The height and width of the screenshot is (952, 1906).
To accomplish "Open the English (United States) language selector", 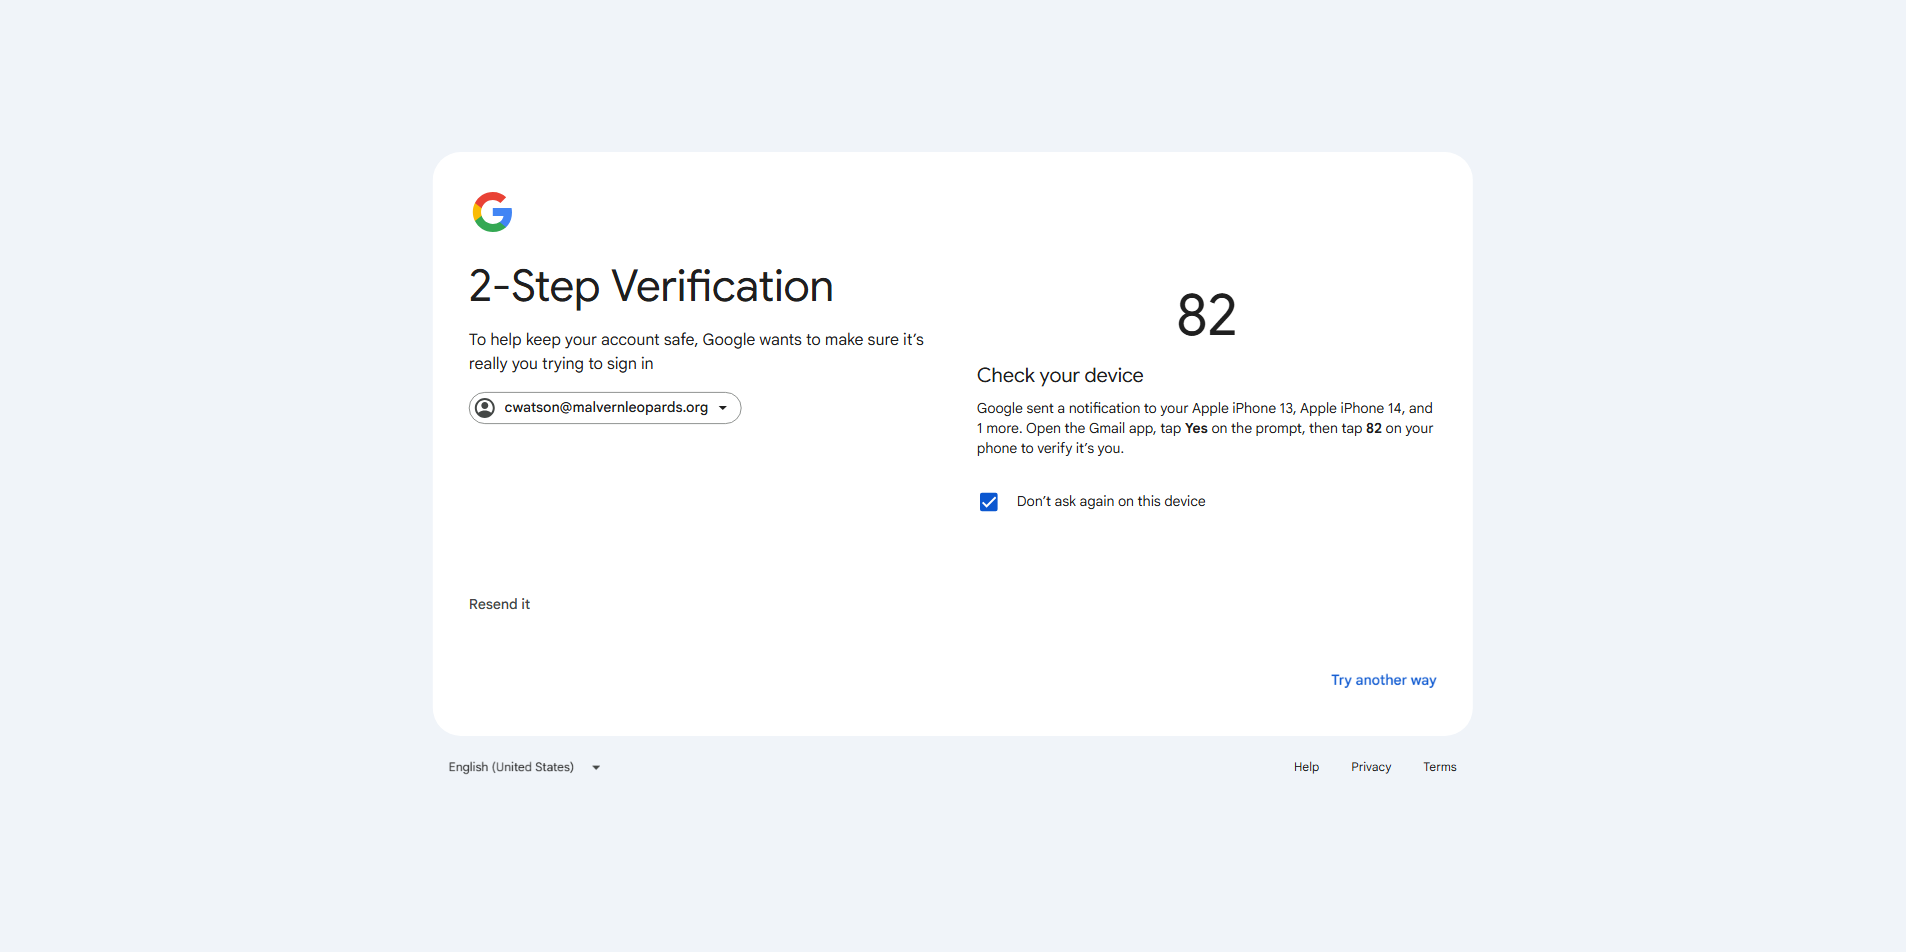I will pos(524,767).
